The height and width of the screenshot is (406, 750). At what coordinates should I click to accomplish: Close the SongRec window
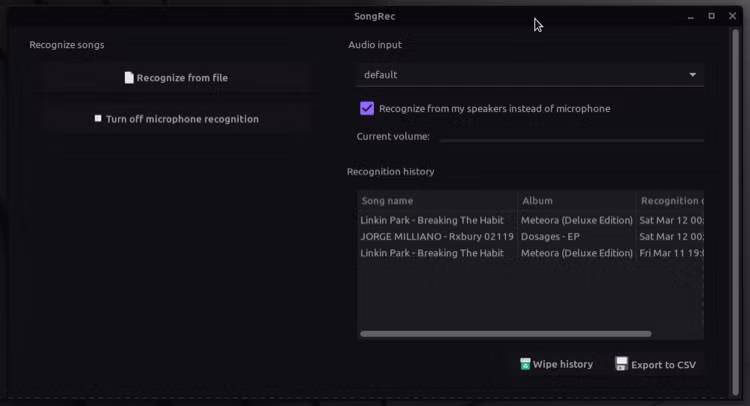coord(732,16)
